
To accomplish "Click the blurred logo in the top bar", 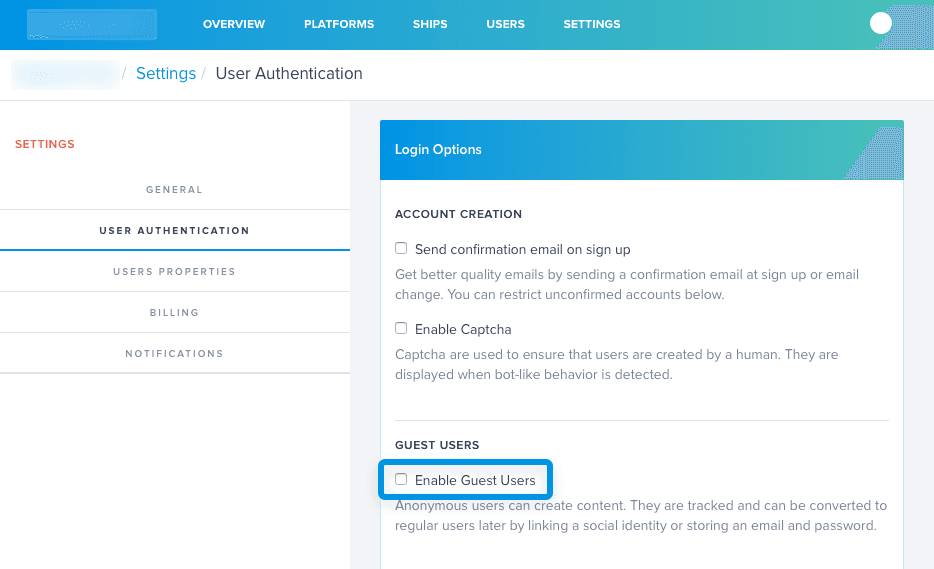I will point(92,24).
